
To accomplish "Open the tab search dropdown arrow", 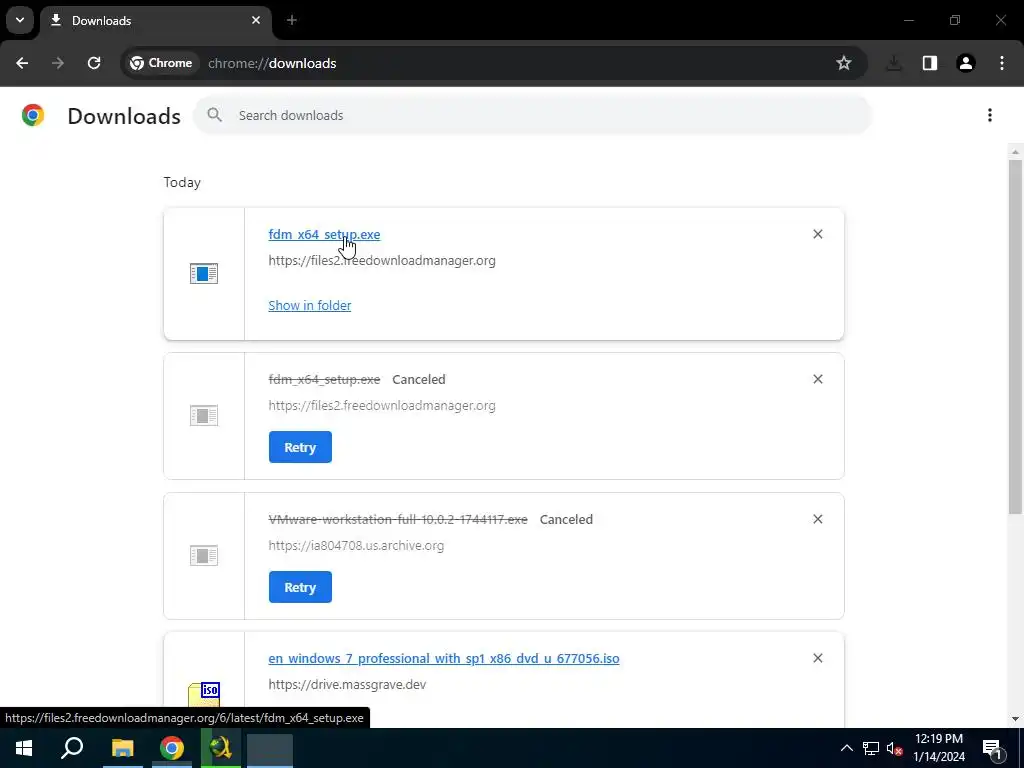I will coord(20,20).
